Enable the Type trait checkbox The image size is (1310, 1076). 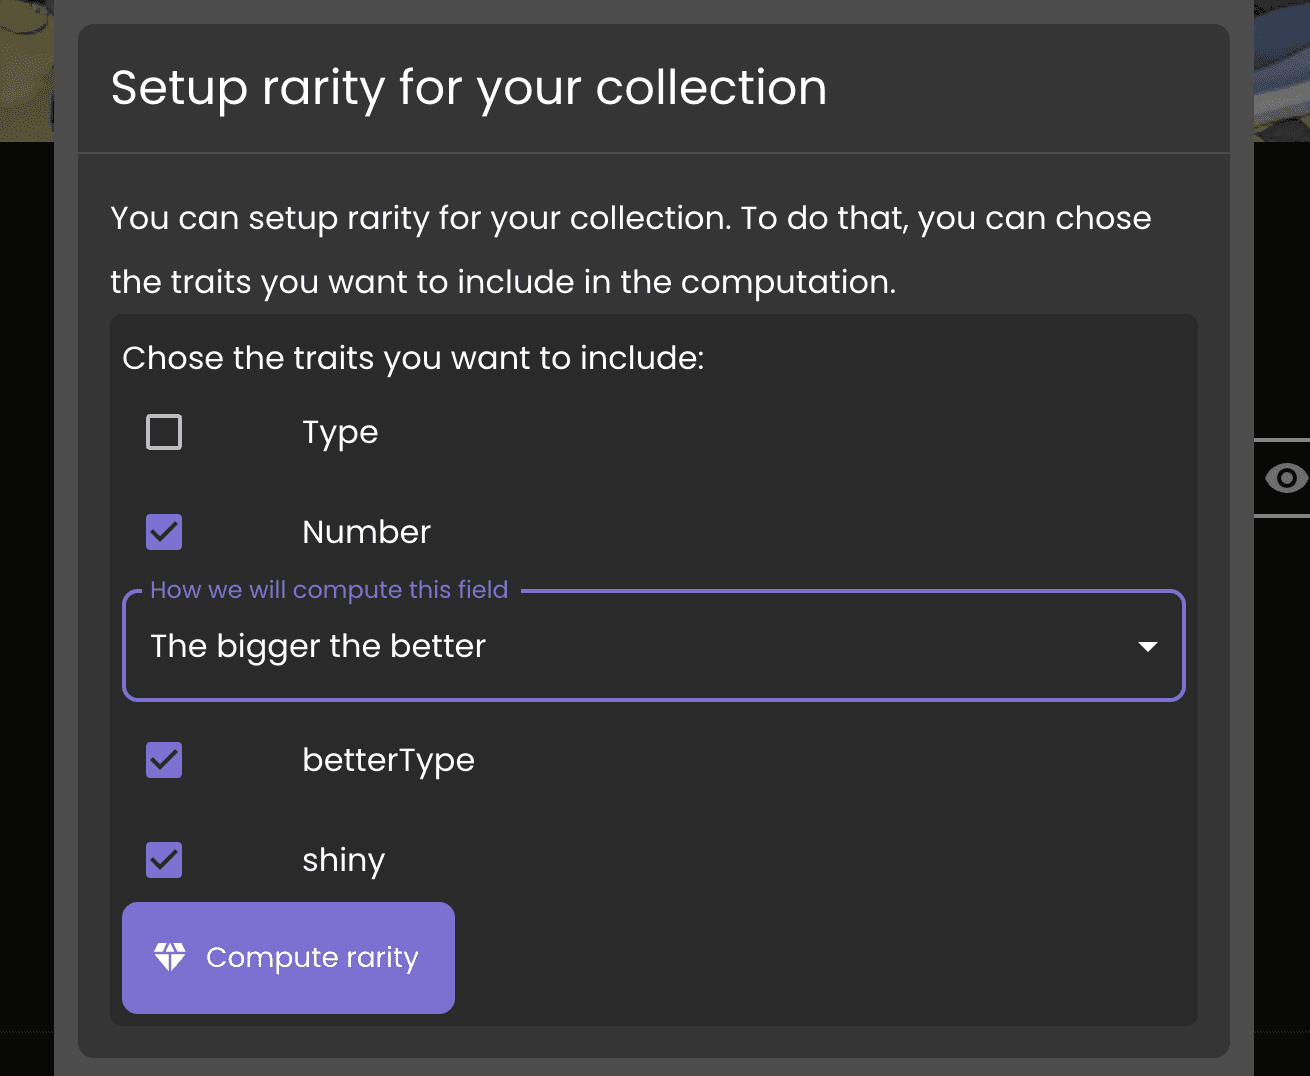(x=164, y=432)
